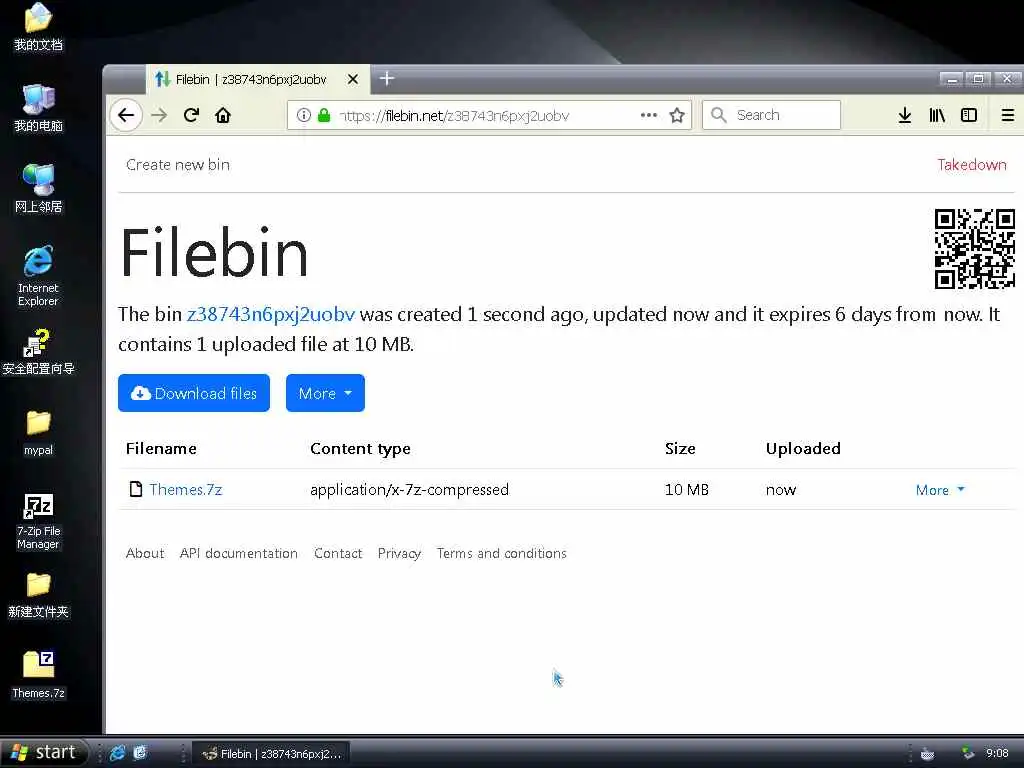Select the mypal folder on desktop
Screen dimensions: 1024x768
coord(38,433)
